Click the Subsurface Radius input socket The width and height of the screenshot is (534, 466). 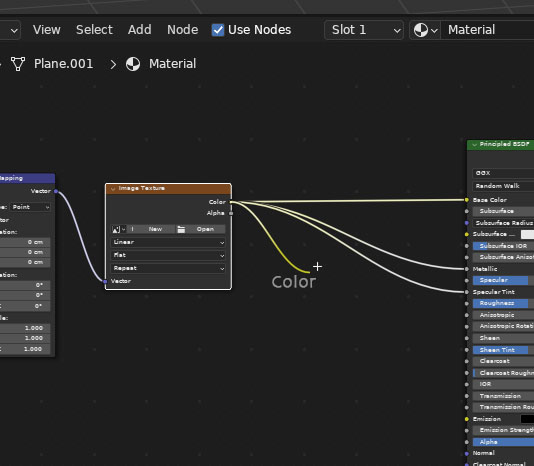(467, 223)
